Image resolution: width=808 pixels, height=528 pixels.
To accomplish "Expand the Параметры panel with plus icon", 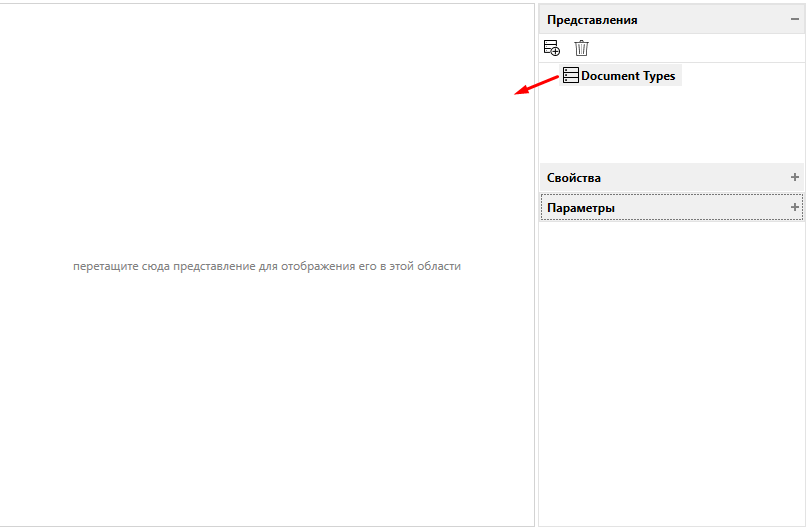I will pos(795,207).
